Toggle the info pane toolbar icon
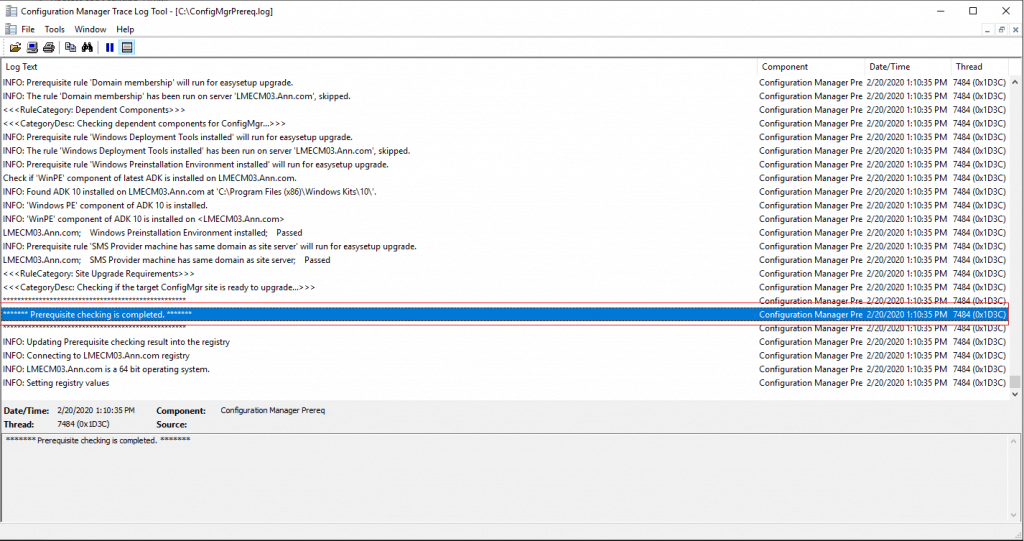 (127, 47)
